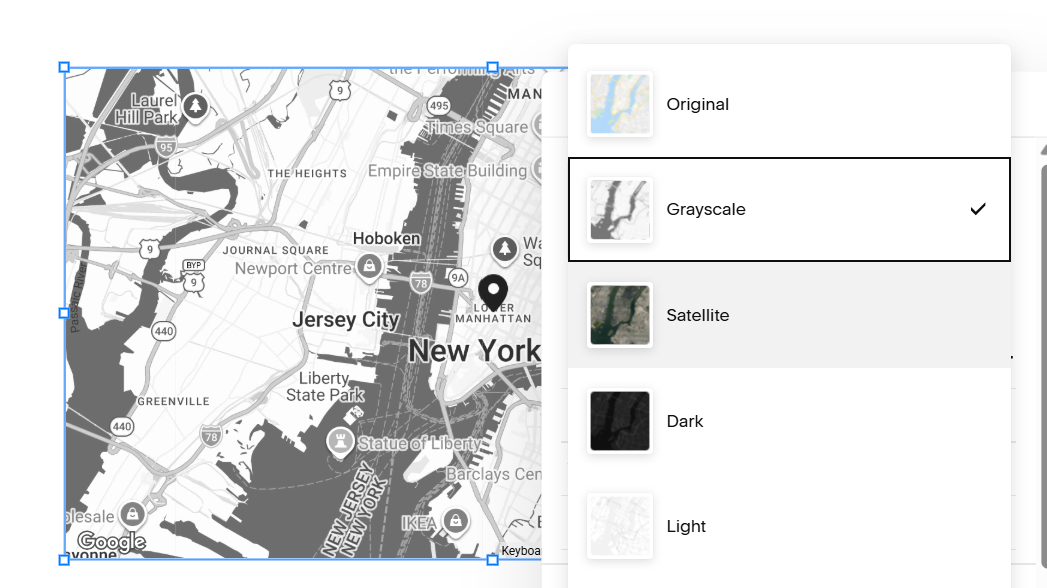This screenshot has width=1047, height=588.
Task: Click the IKEA shopping bag icon
Action: tap(456, 520)
